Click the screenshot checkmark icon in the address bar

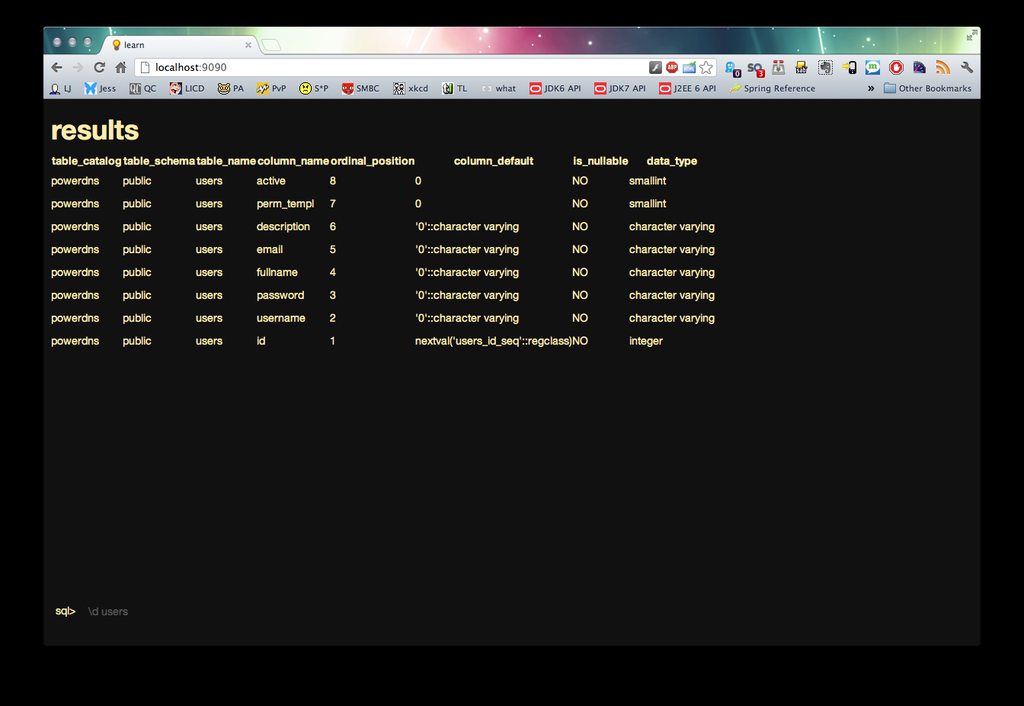point(689,67)
